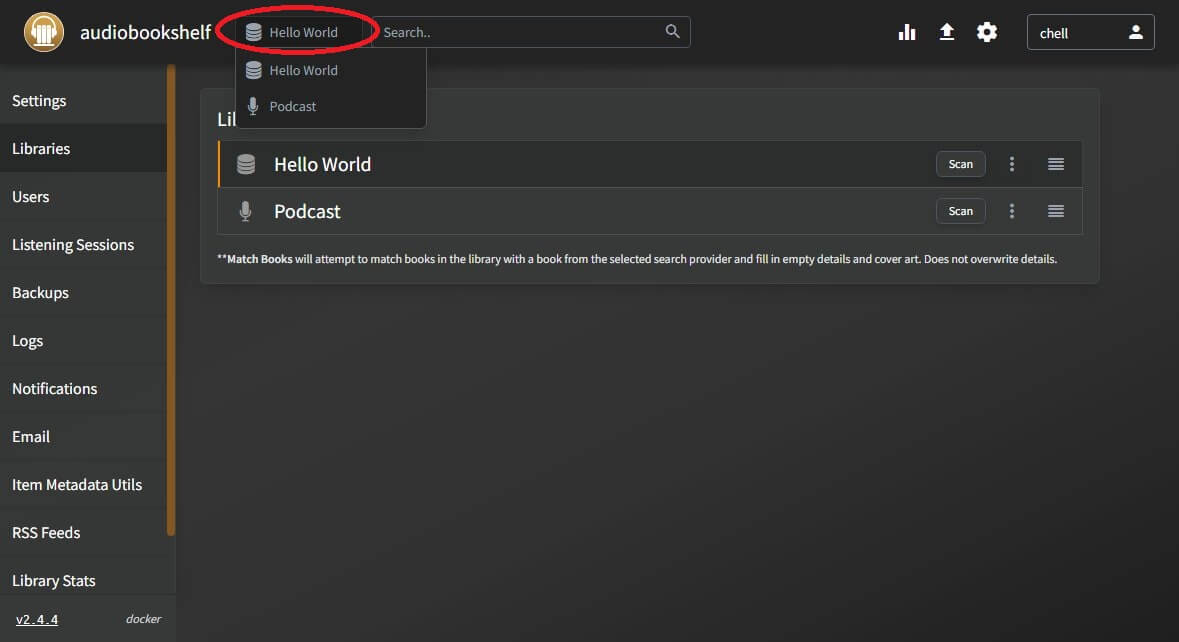This screenshot has height=642, width=1179.
Task: Click the audiobookshelf logo icon
Action: coord(44,32)
